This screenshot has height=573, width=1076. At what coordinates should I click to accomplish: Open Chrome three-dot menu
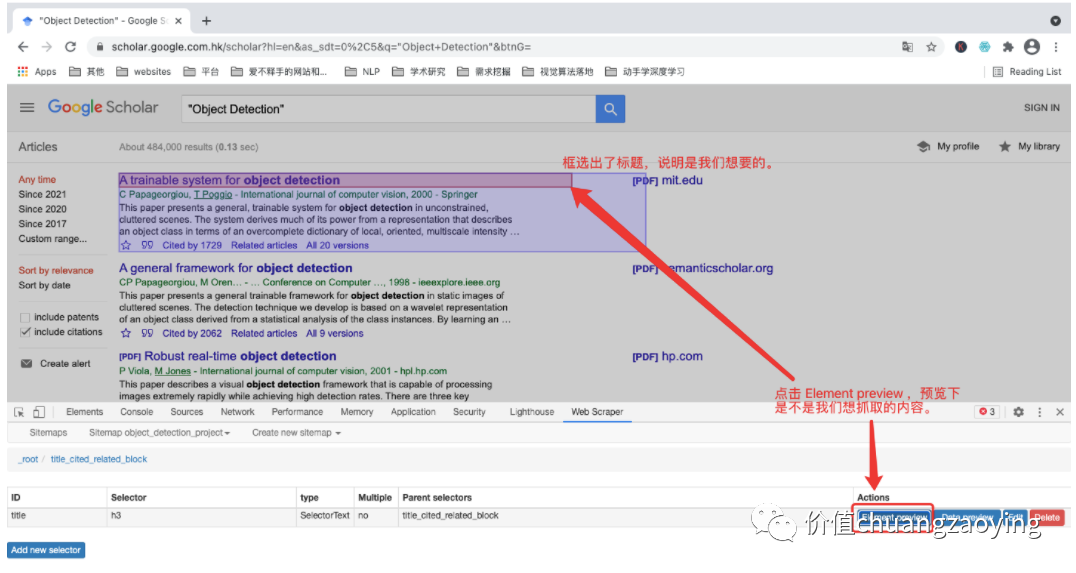[x=1056, y=47]
